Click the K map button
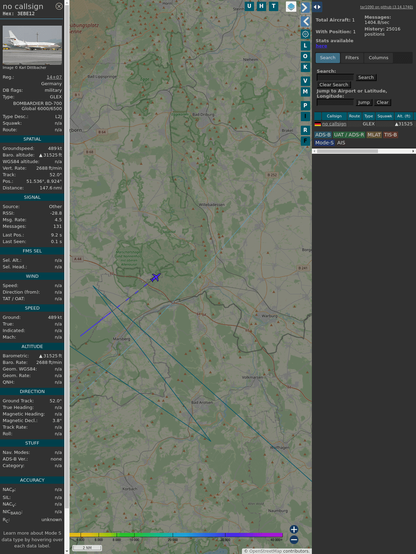Image resolution: width=416 pixels, height=554 pixels. (x=305, y=67)
